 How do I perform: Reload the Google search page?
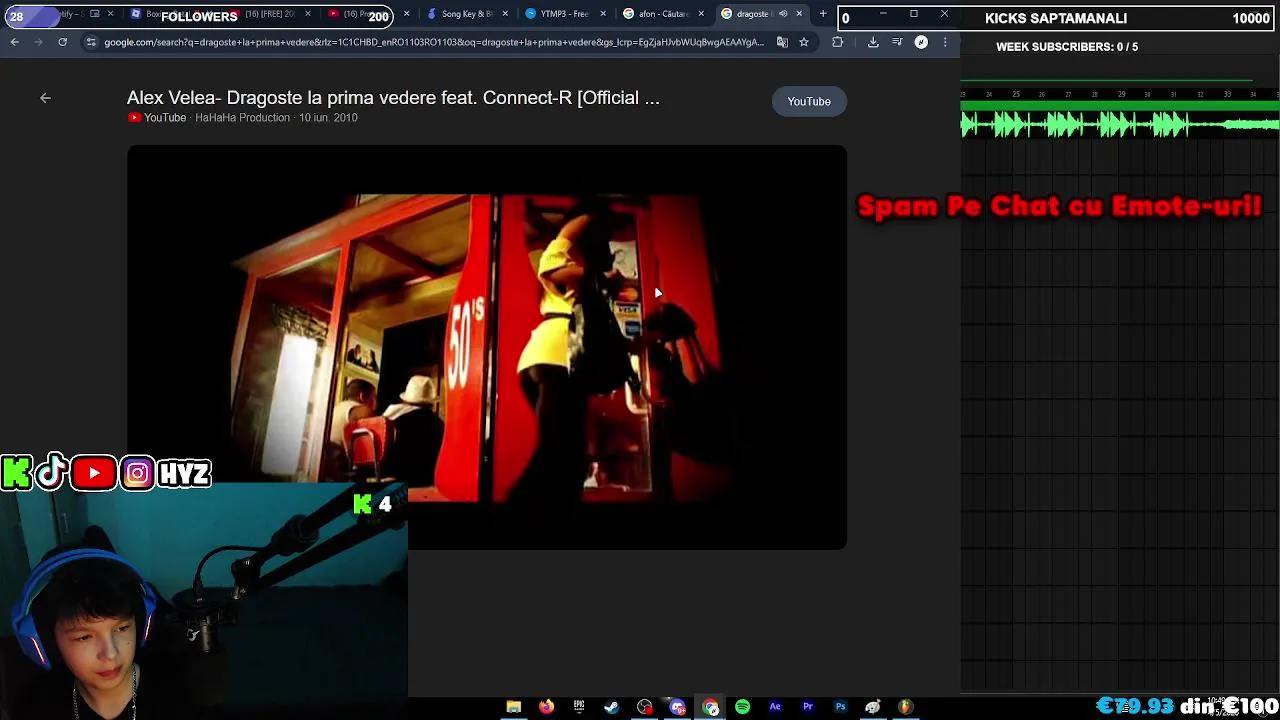click(x=63, y=42)
